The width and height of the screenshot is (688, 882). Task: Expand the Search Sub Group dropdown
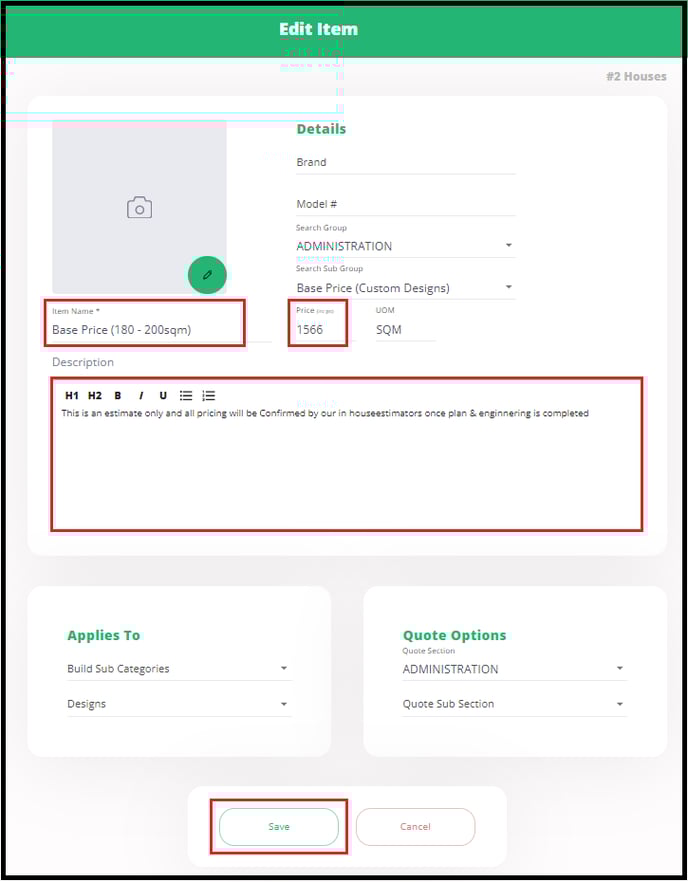pos(405,288)
